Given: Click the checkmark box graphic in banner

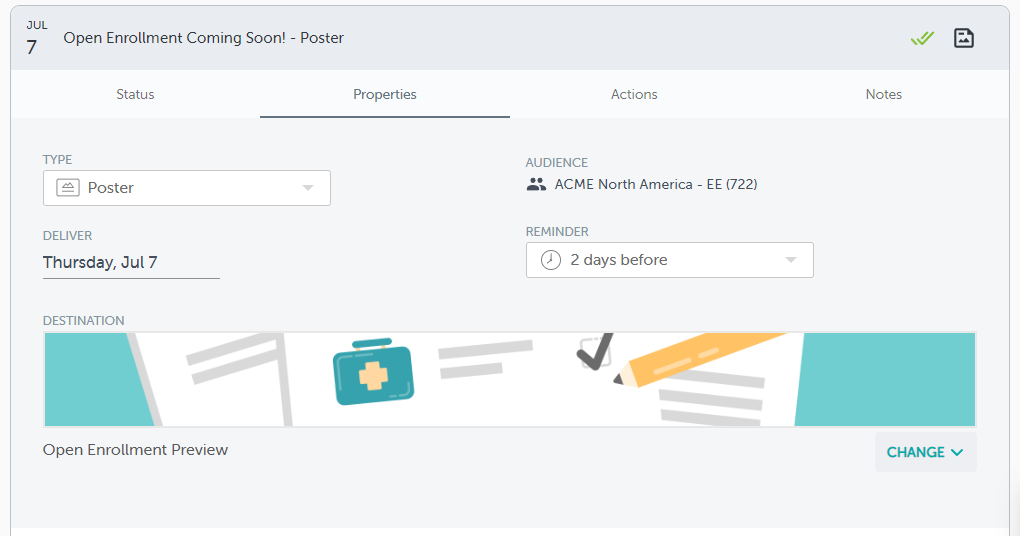Looking at the screenshot, I should (596, 352).
